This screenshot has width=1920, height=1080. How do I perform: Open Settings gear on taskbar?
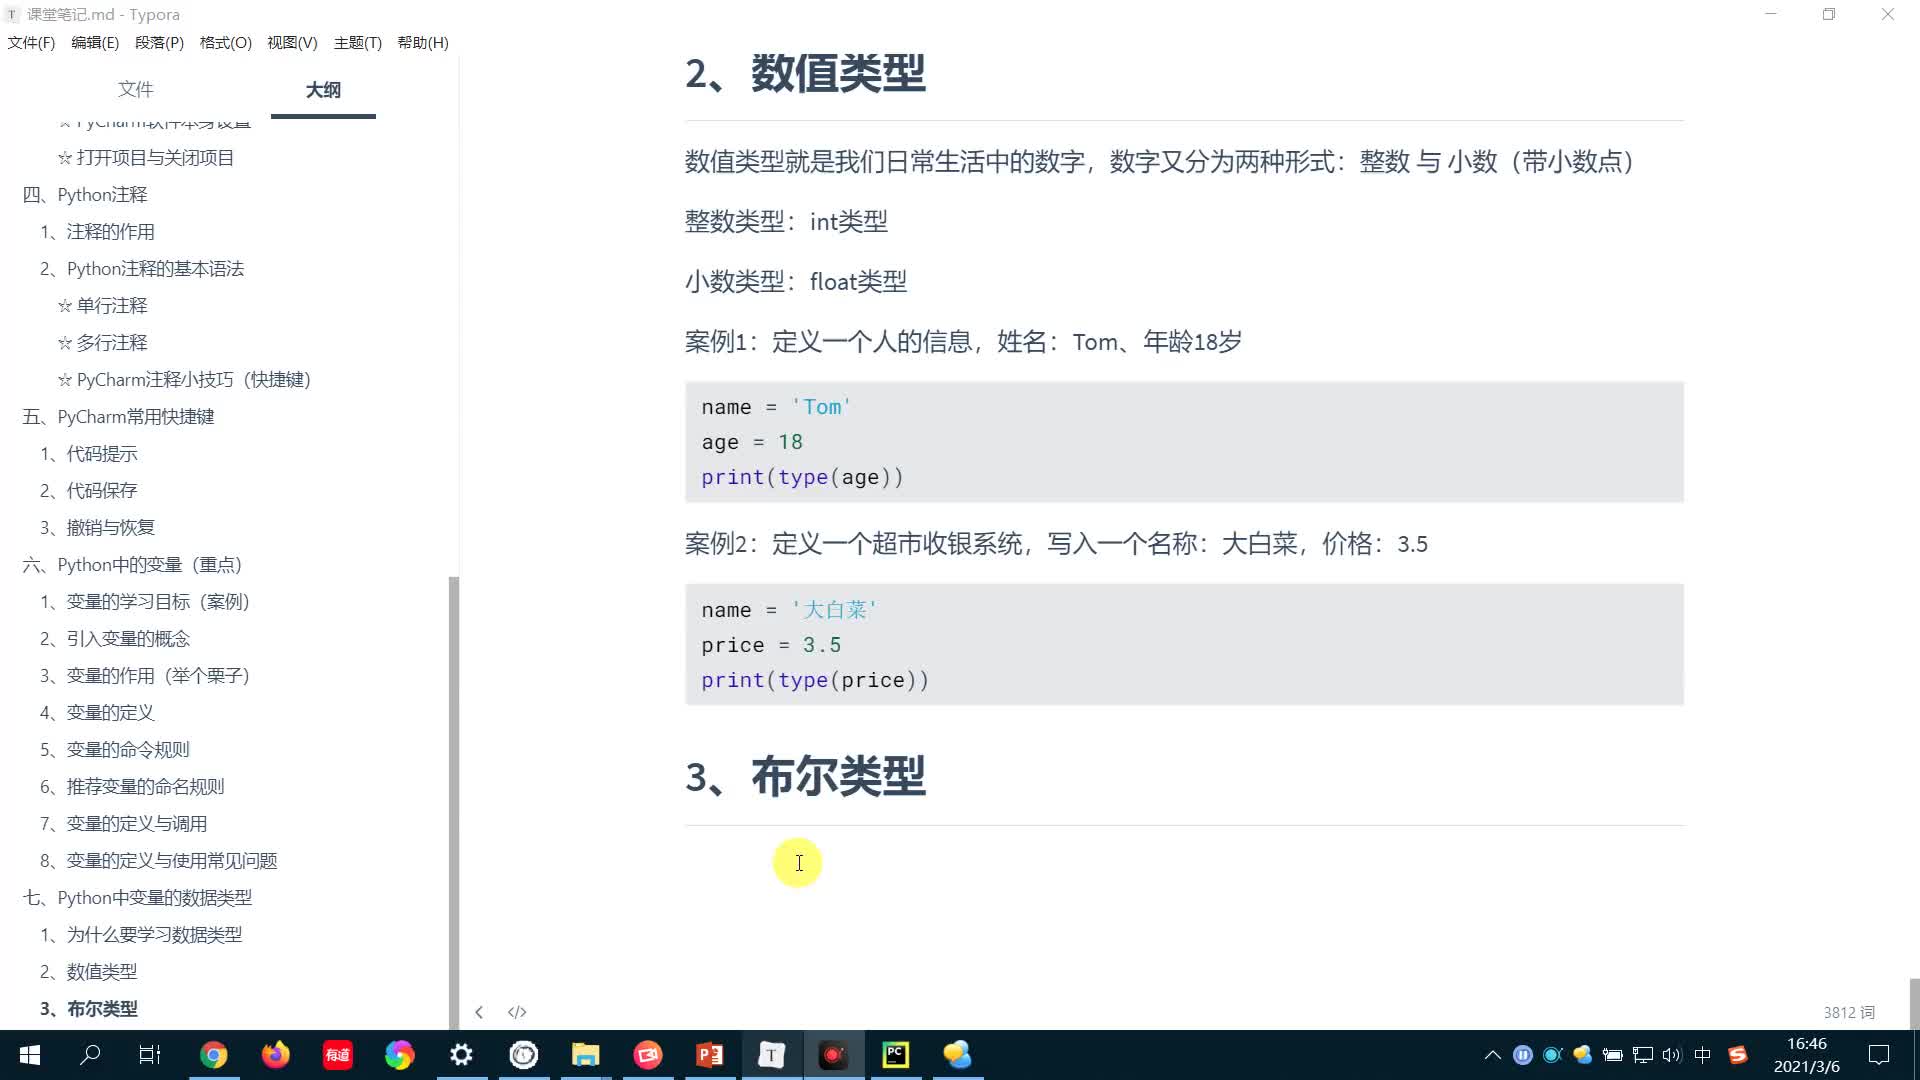pos(461,1055)
